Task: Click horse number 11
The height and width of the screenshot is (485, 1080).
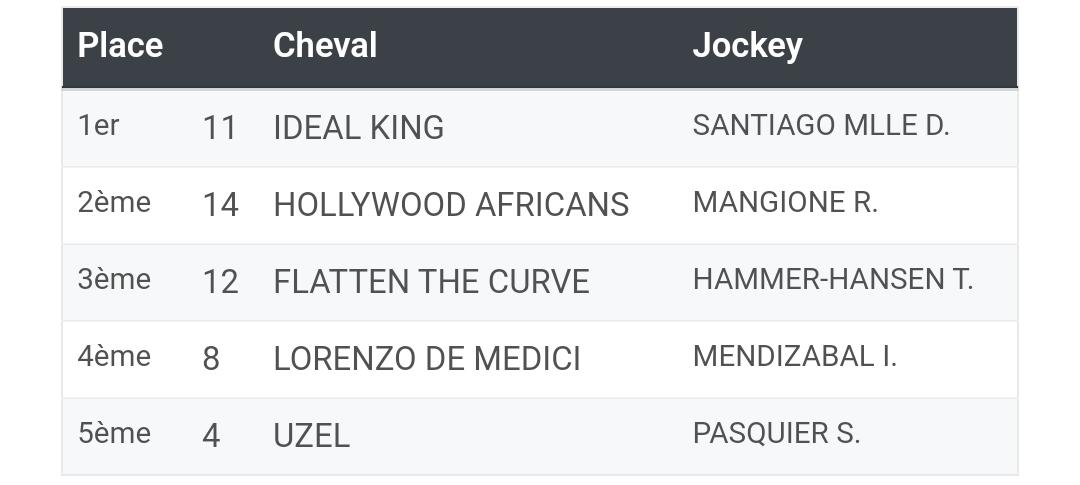Action: pos(220,128)
